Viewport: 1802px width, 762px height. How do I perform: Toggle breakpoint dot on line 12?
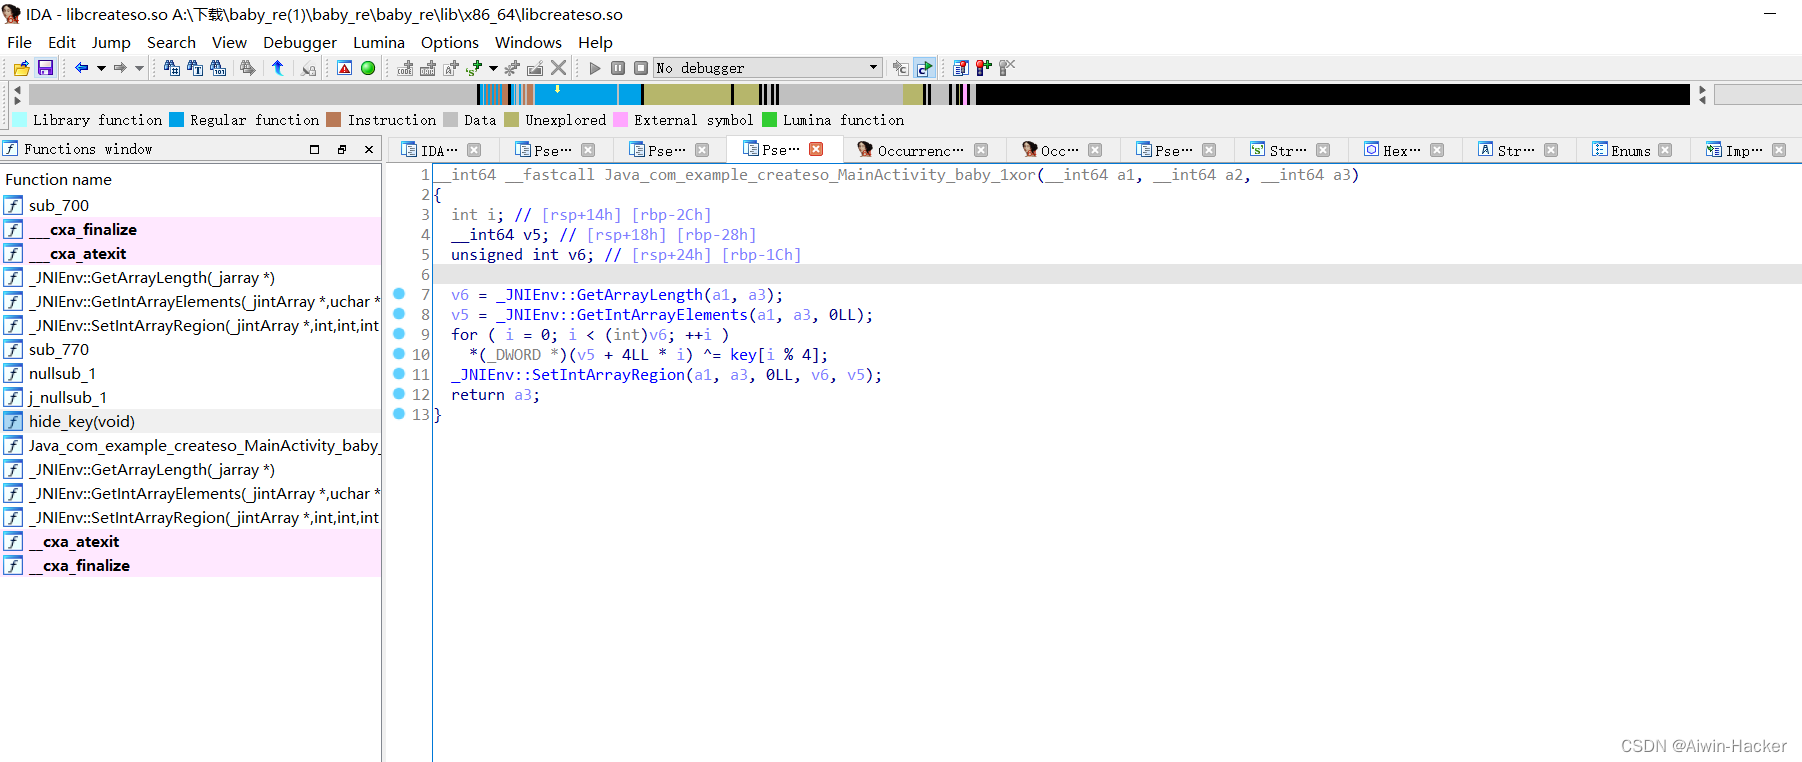pyautogui.click(x=399, y=394)
